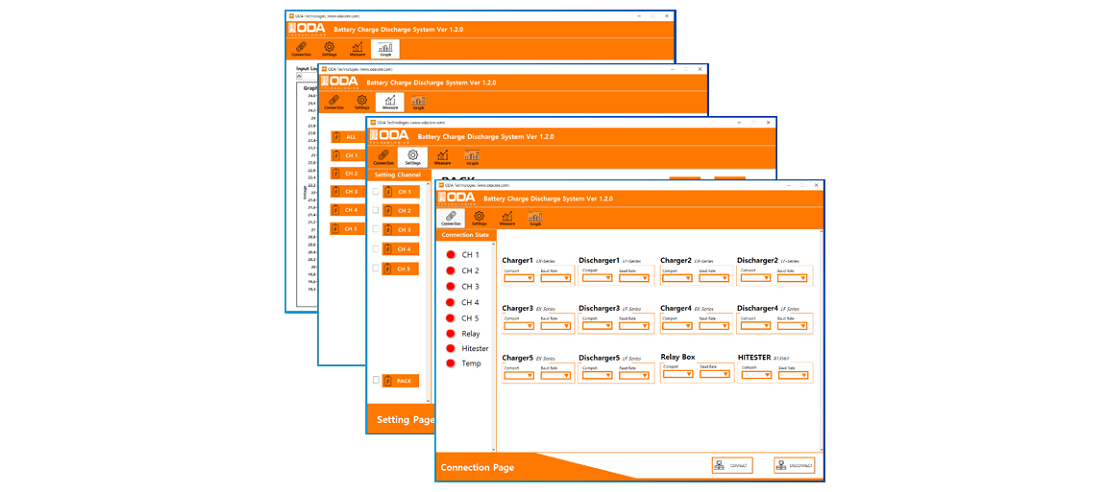Screen dimensions: 1100x492
Task: Click the CH 1 red status indicator
Action: click(x=451, y=255)
